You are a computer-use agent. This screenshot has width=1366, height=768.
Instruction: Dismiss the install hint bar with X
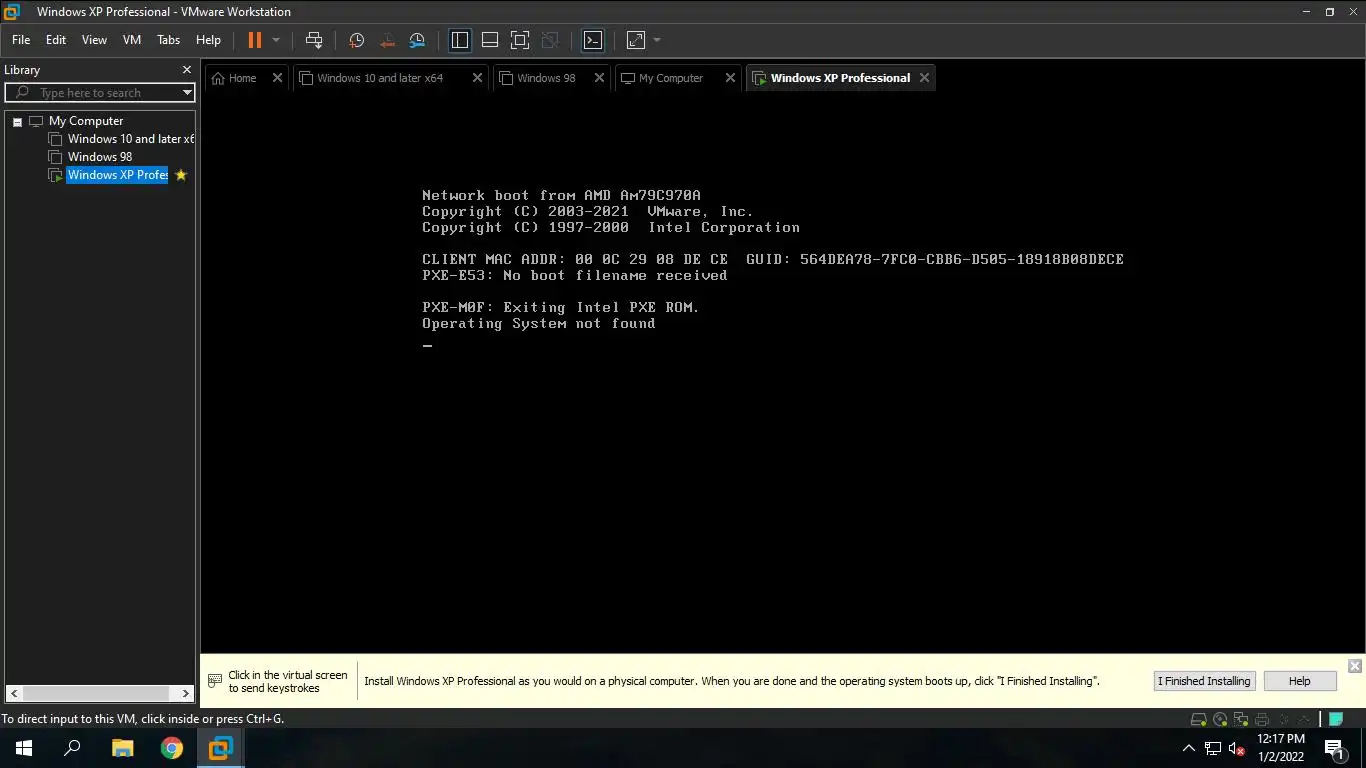(x=1355, y=666)
